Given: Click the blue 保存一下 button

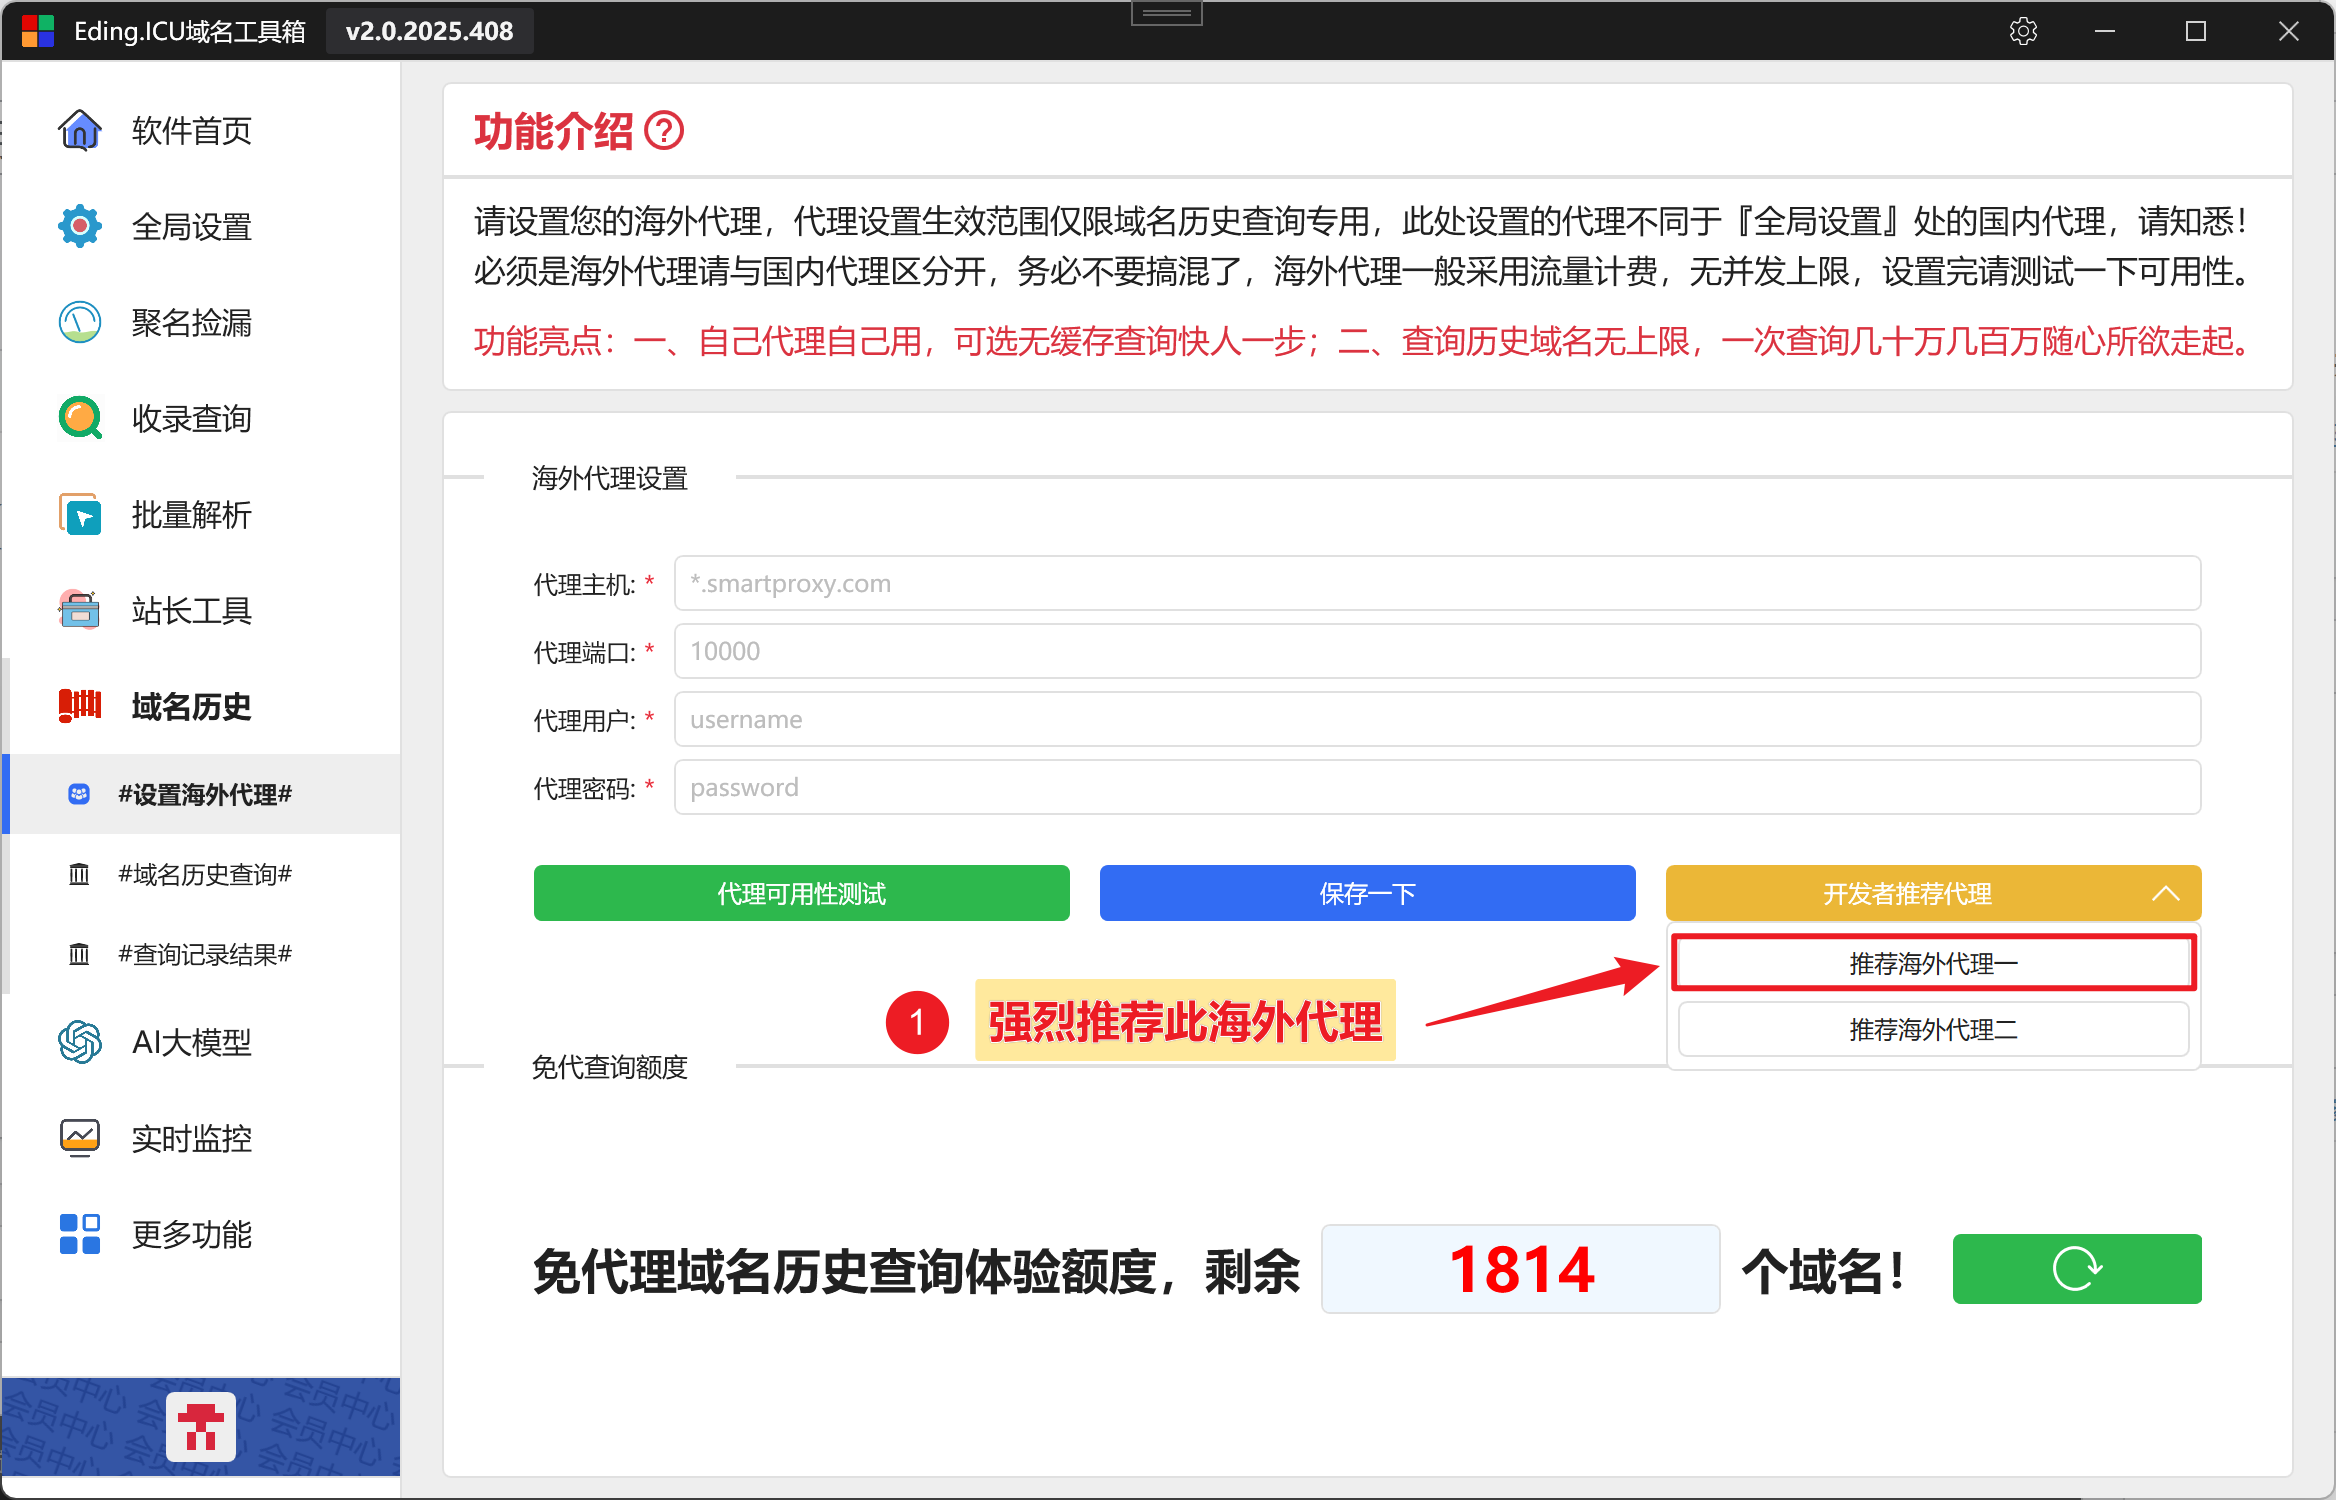Looking at the screenshot, I should click(x=1367, y=893).
